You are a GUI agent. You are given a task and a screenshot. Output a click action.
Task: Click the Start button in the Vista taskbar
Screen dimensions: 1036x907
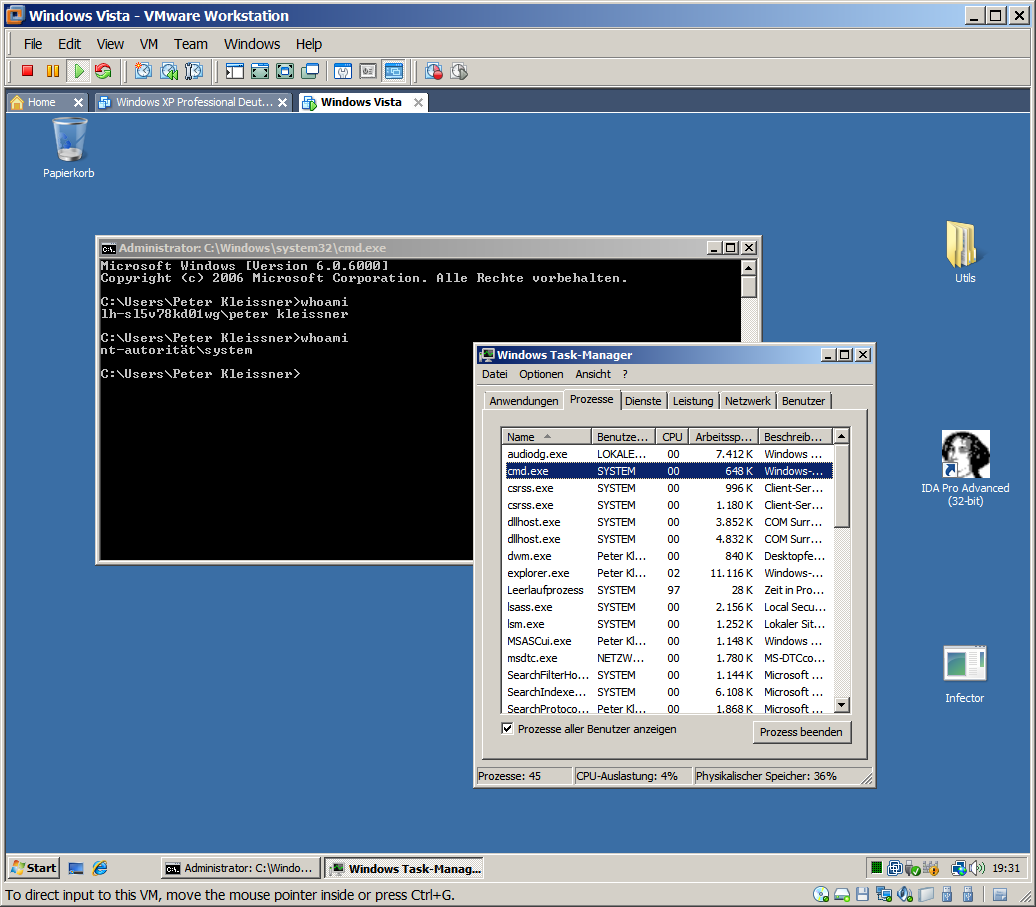pyautogui.click(x=32, y=867)
